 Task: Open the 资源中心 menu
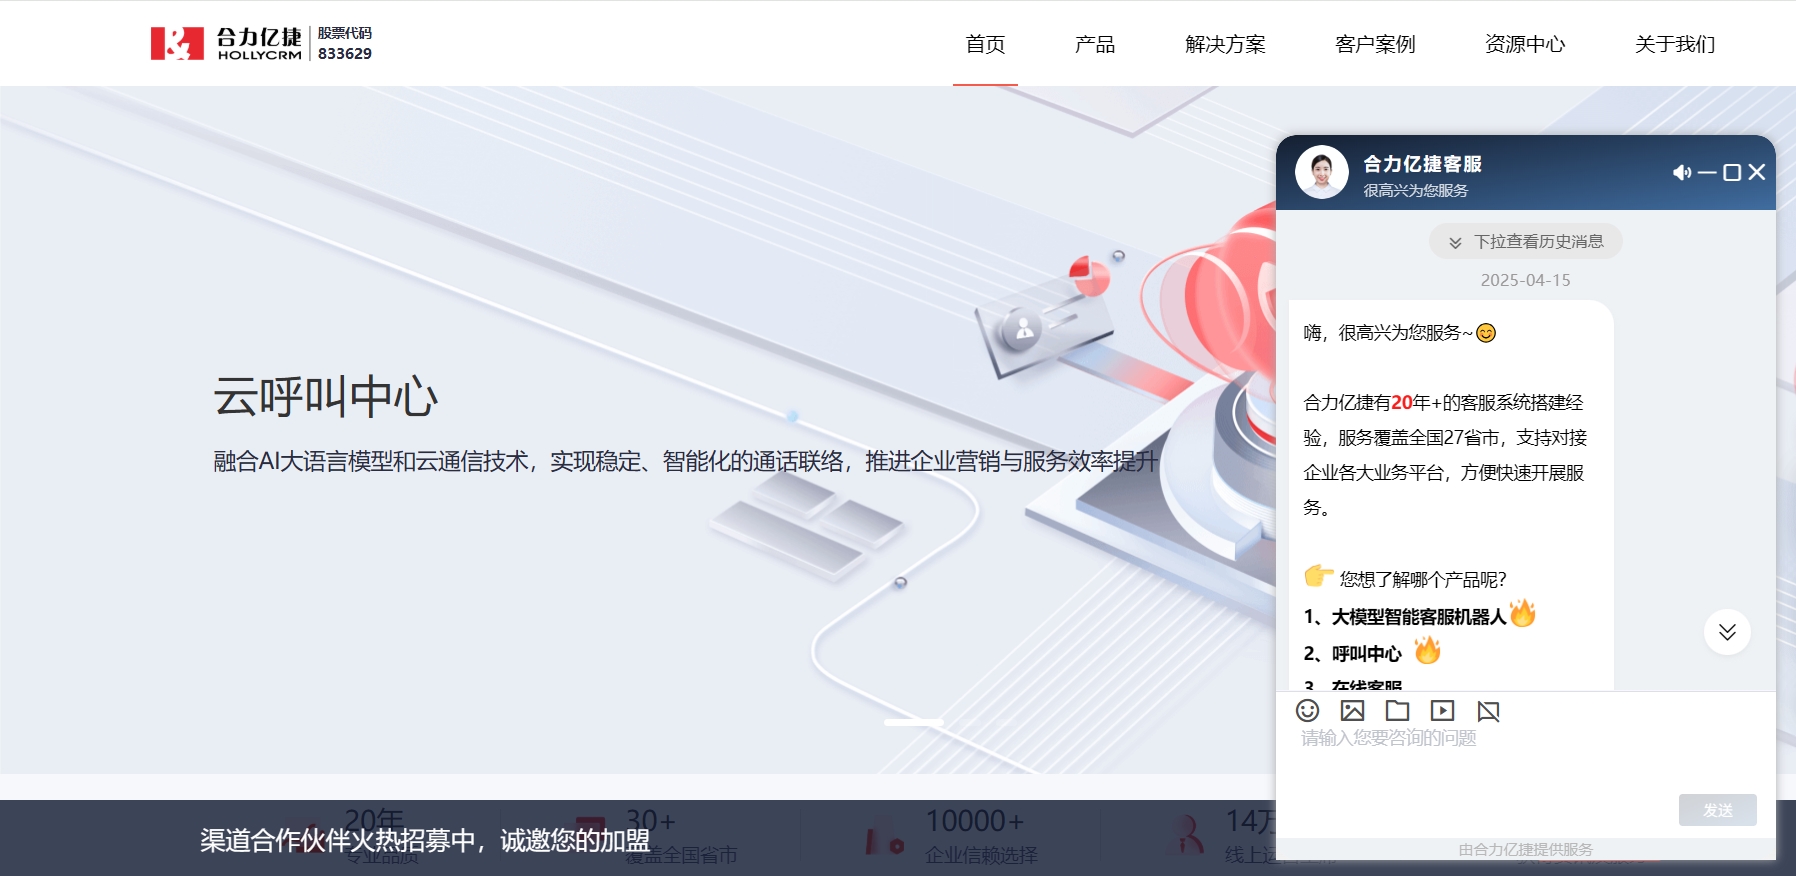pyautogui.click(x=1525, y=44)
